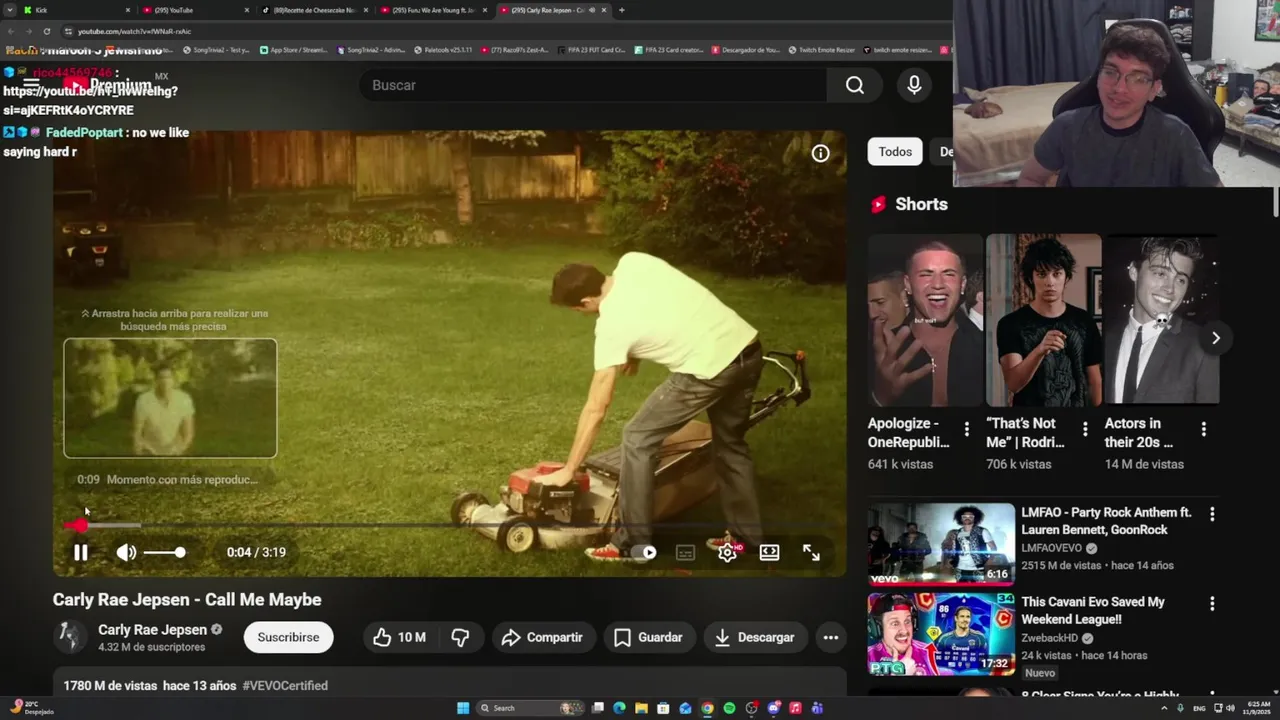Show next Shorts with the right chevron
This screenshot has width=1280, height=720.
tap(1215, 338)
